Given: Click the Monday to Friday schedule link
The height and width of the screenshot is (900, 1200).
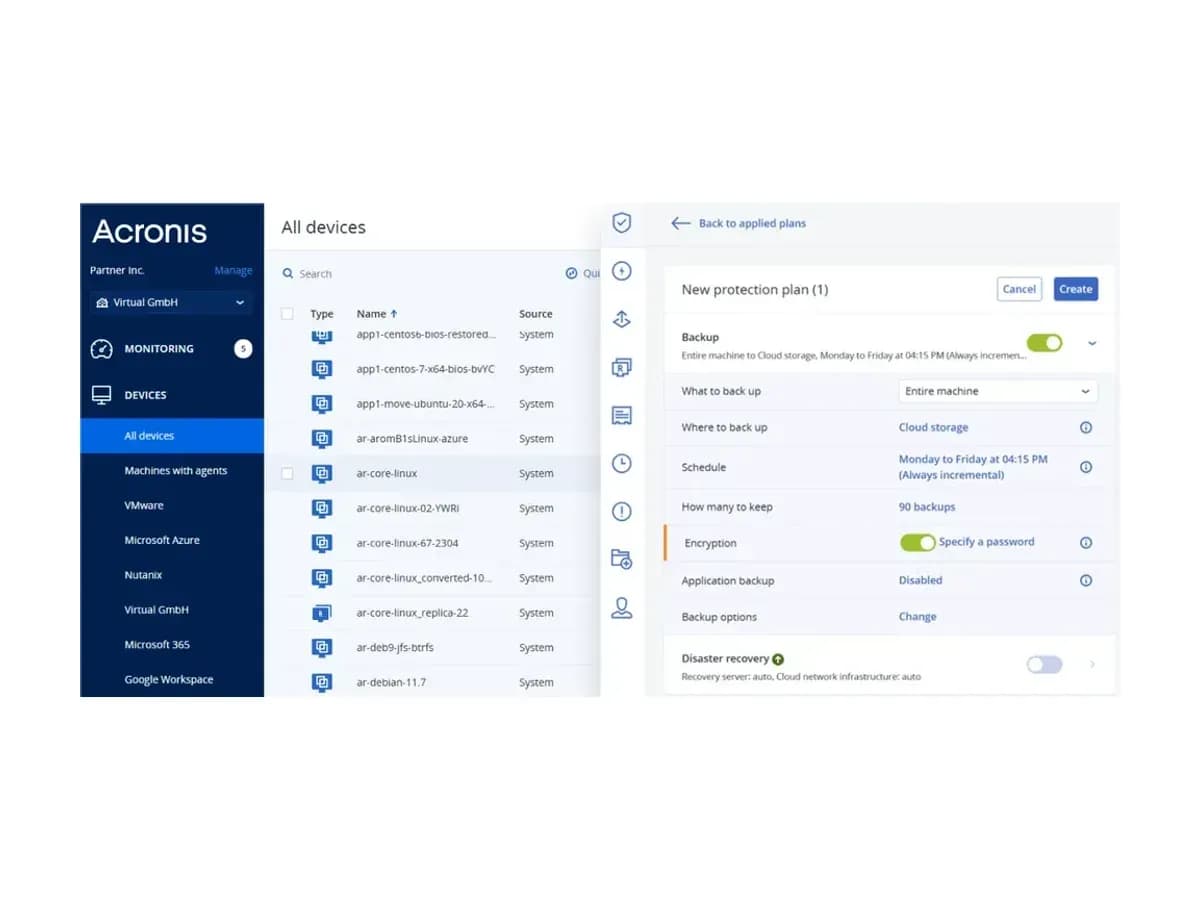Looking at the screenshot, I should (973, 467).
